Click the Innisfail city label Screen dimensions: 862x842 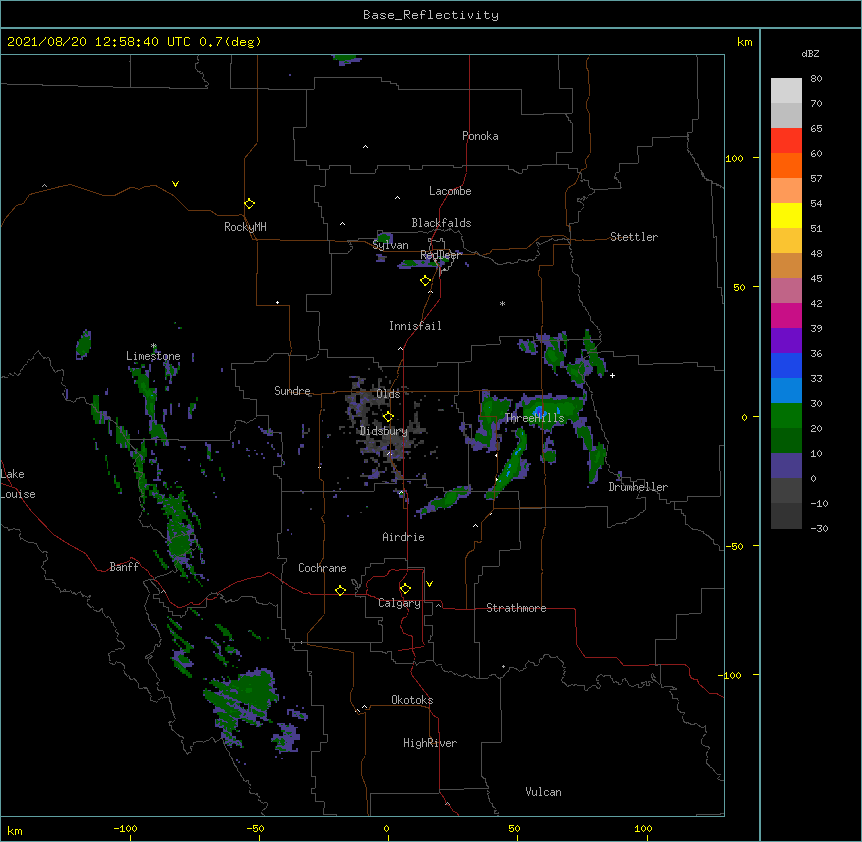tap(415, 326)
